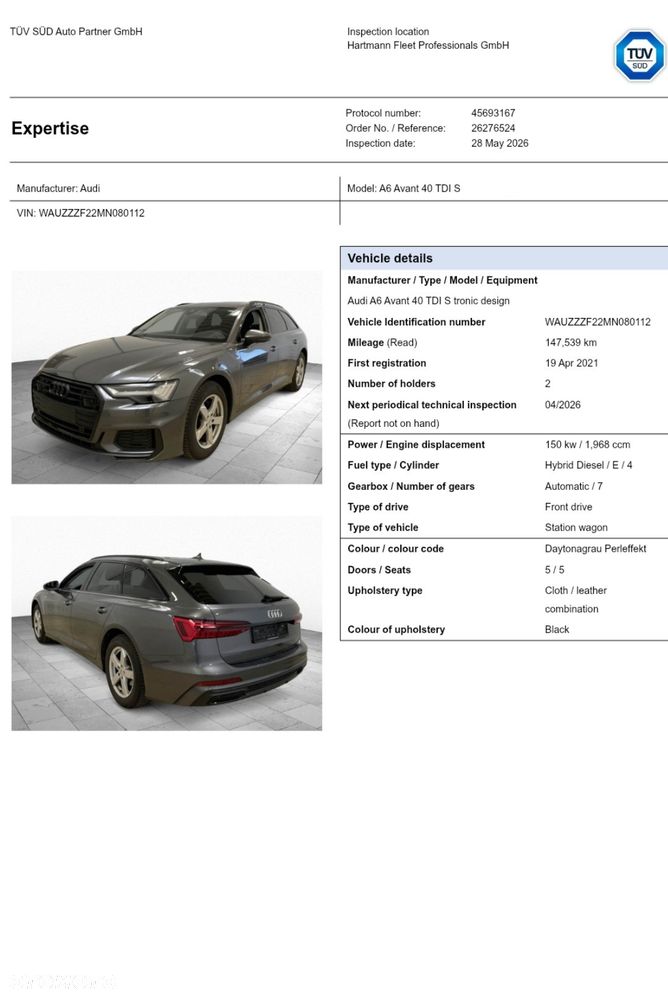The width and height of the screenshot is (668, 999).
Task: Select colour 'Daytonagrau Perleffekt'
Action: (595, 549)
